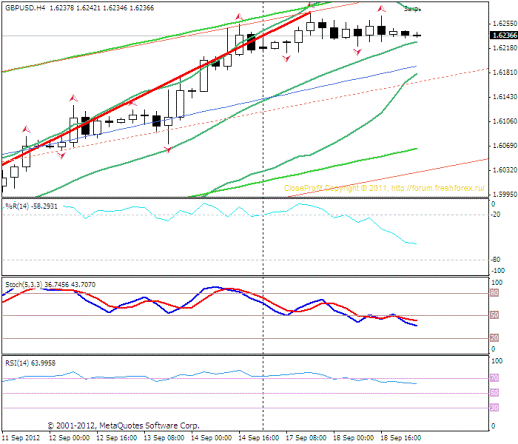Click the 1.59950 price axis label
This screenshot has height=444, width=518.
pos(505,194)
